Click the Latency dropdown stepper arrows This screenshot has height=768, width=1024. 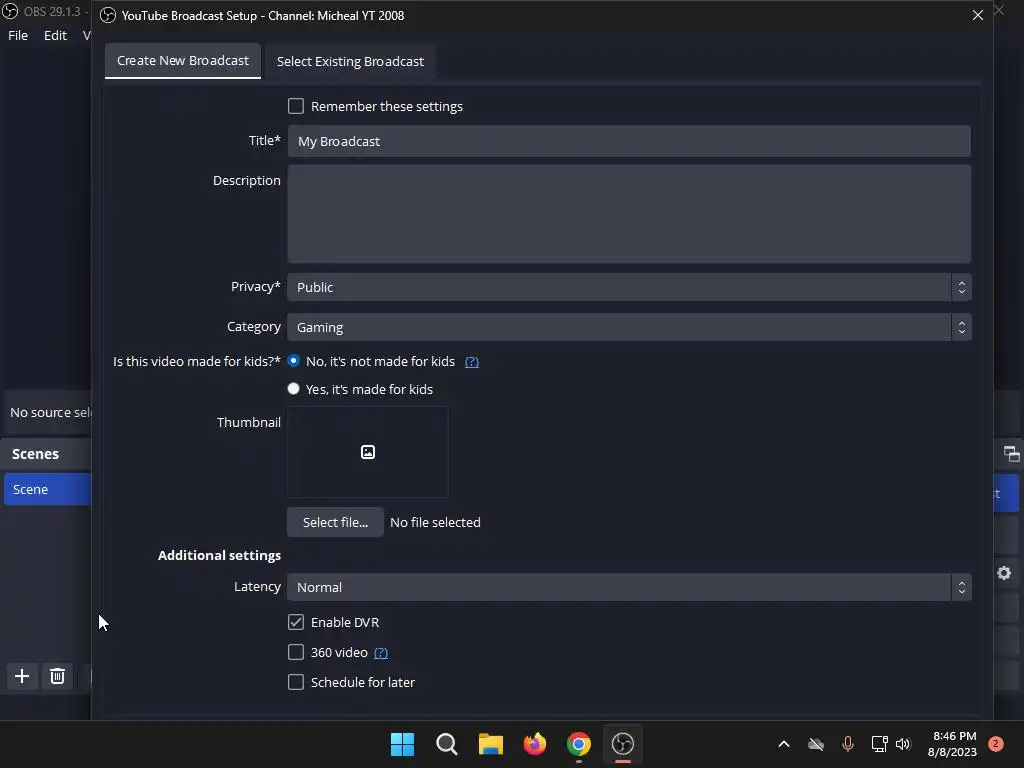point(961,587)
